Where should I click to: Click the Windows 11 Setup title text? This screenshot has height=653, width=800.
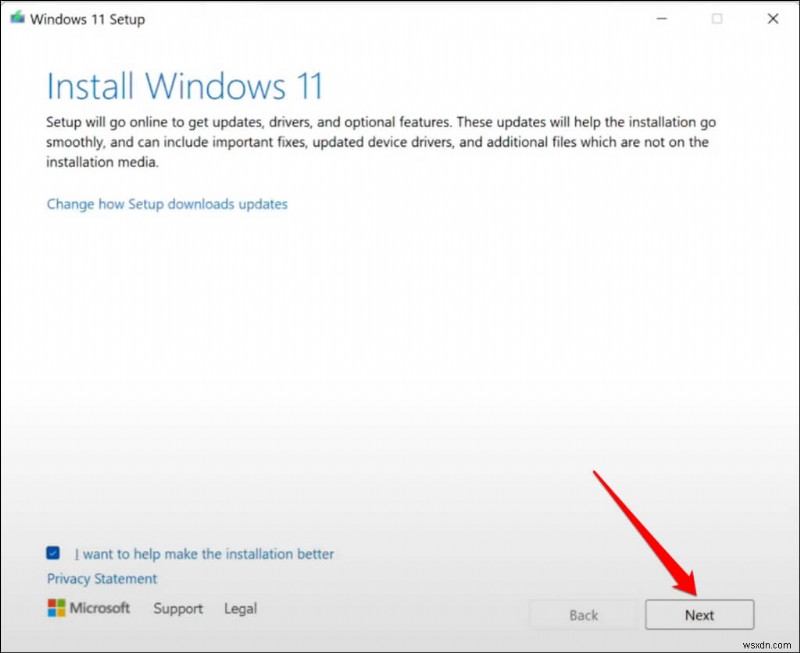[x=88, y=19]
